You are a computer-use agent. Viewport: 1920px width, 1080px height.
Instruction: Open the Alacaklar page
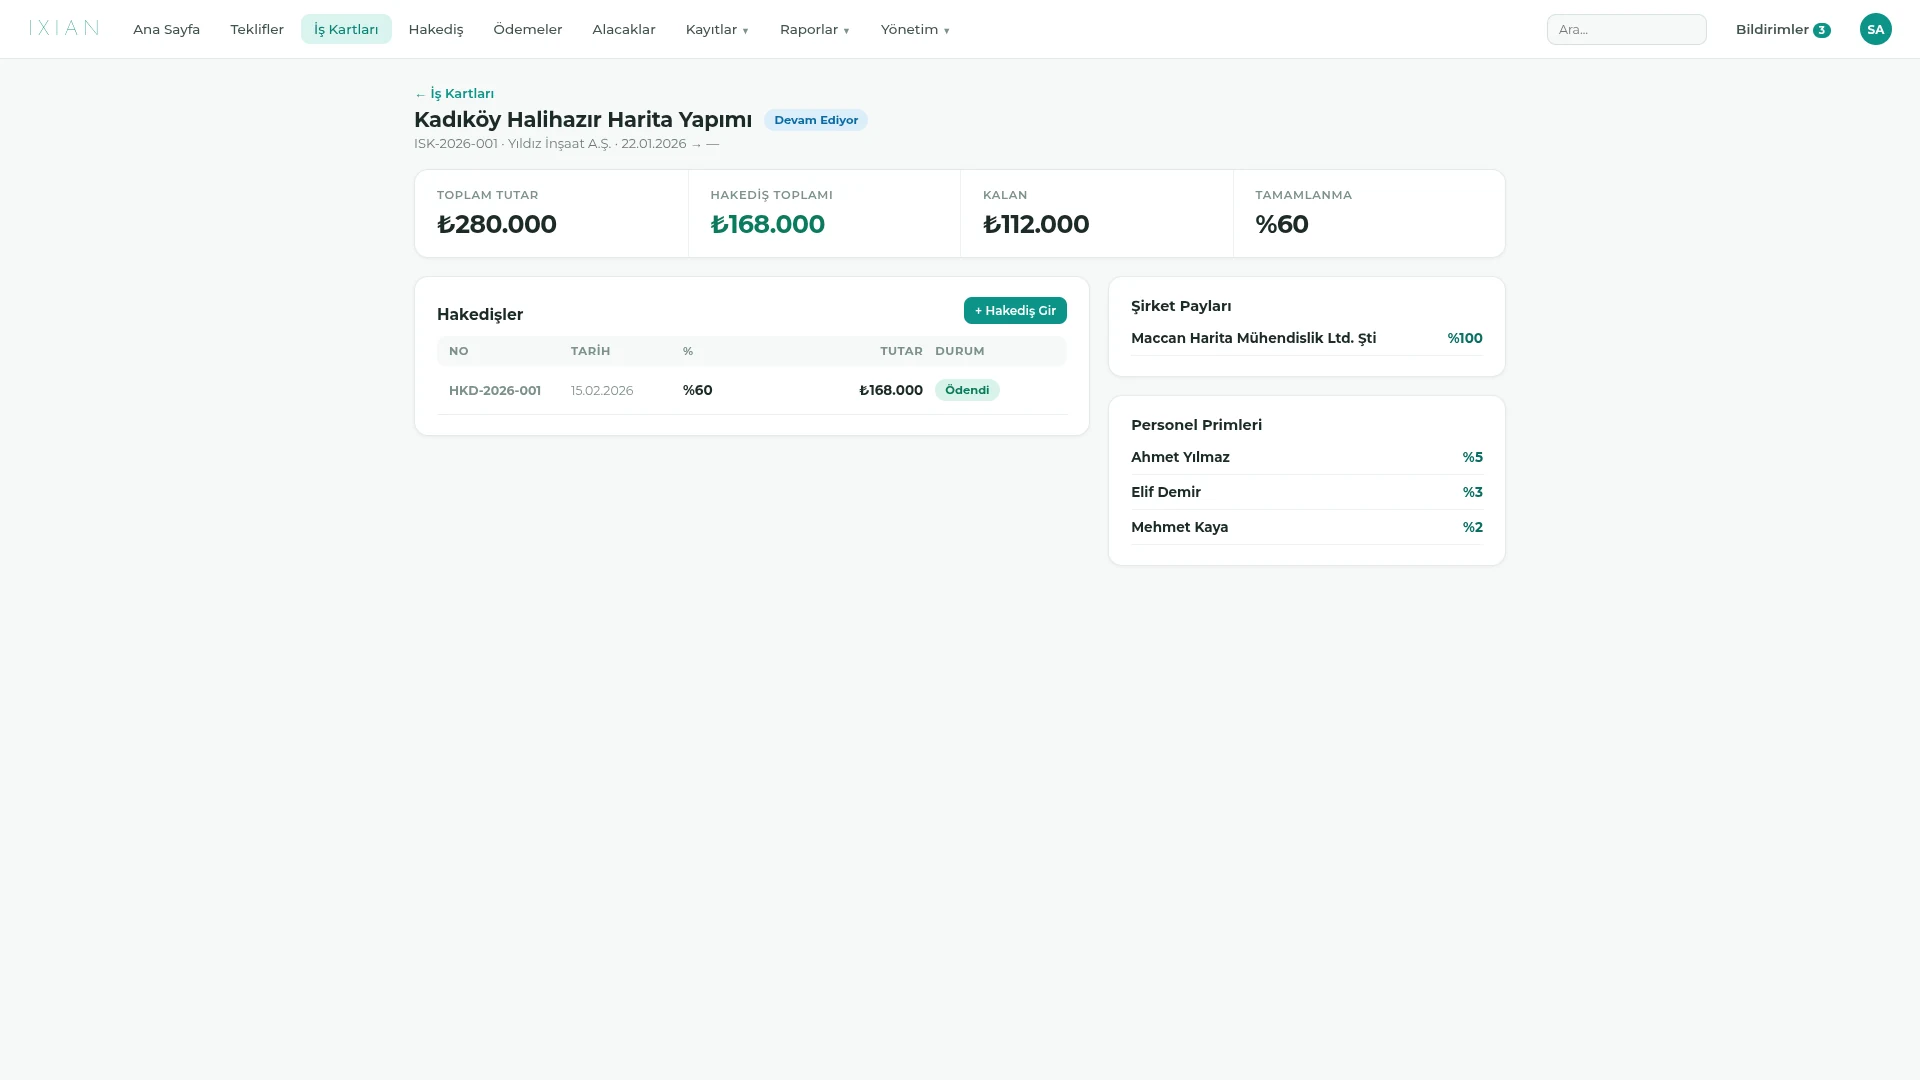pos(624,29)
